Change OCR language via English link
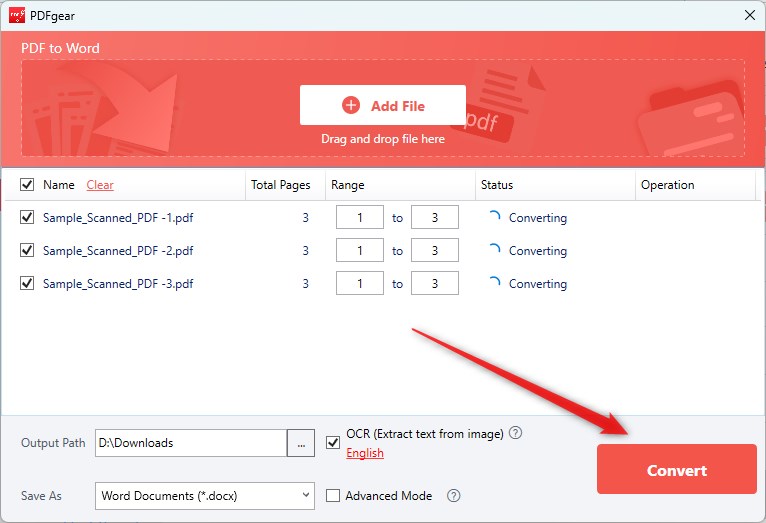Image resolution: width=766 pixels, height=523 pixels. click(x=364, y=453)
